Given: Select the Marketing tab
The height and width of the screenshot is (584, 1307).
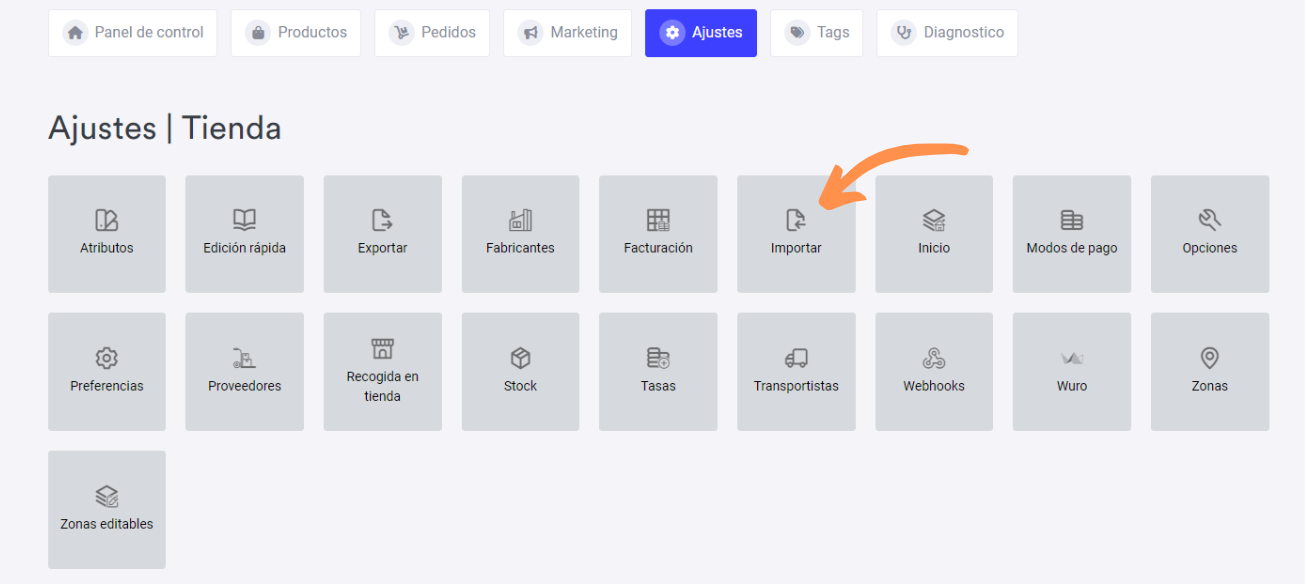Looking at the screenshot, I should [x=568, y=33].
